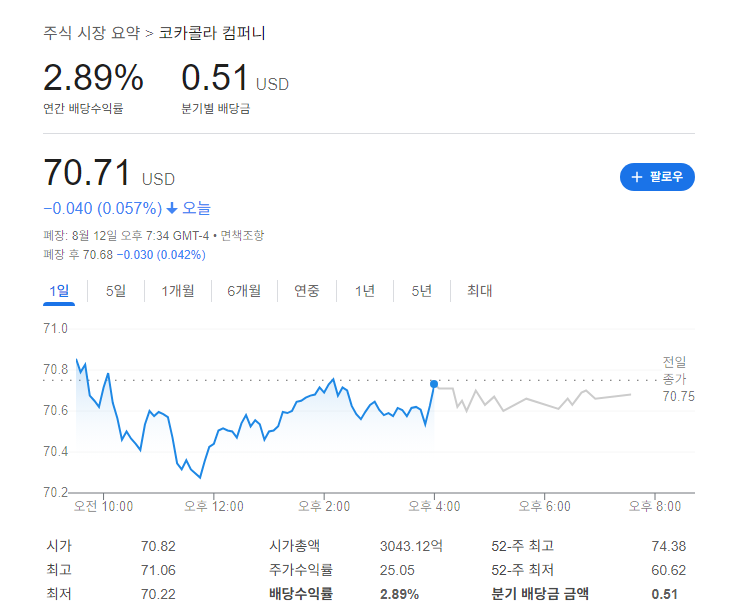Click the 팔로우 follow button
The height and width of the screenshot is (615, 739).
657,177
